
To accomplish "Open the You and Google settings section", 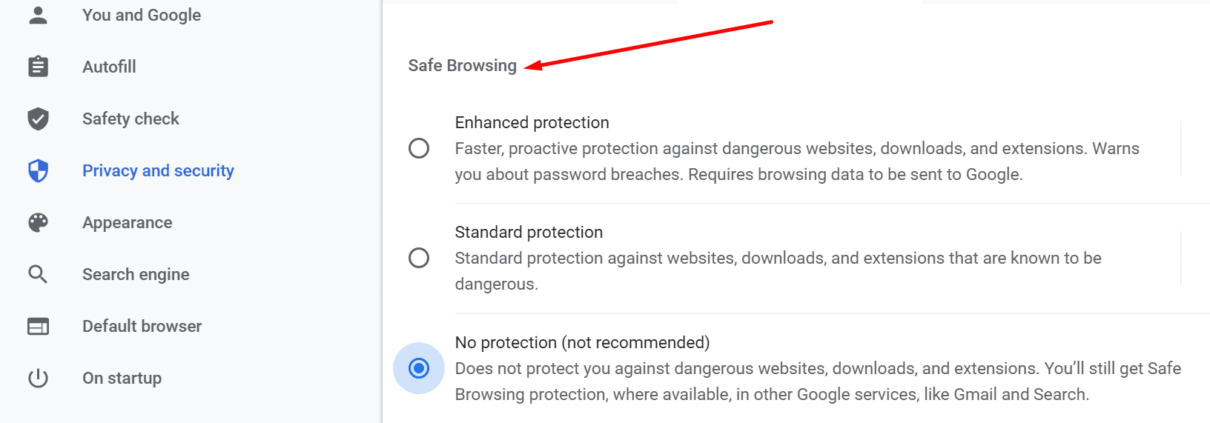I will click(x=141, y=15).
